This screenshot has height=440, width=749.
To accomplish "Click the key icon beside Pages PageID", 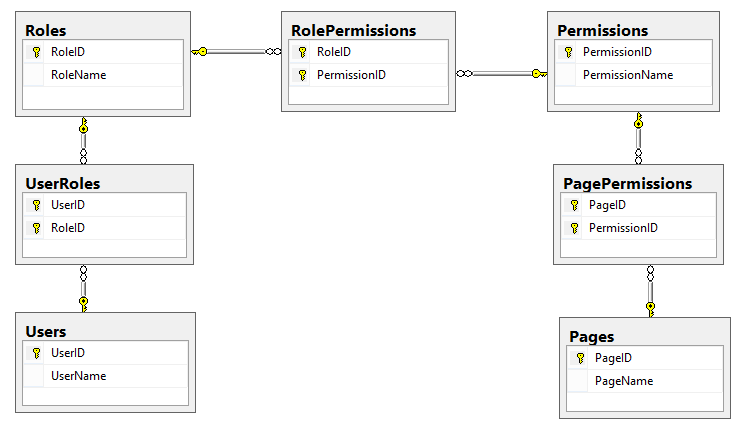I will coord(580,358).
